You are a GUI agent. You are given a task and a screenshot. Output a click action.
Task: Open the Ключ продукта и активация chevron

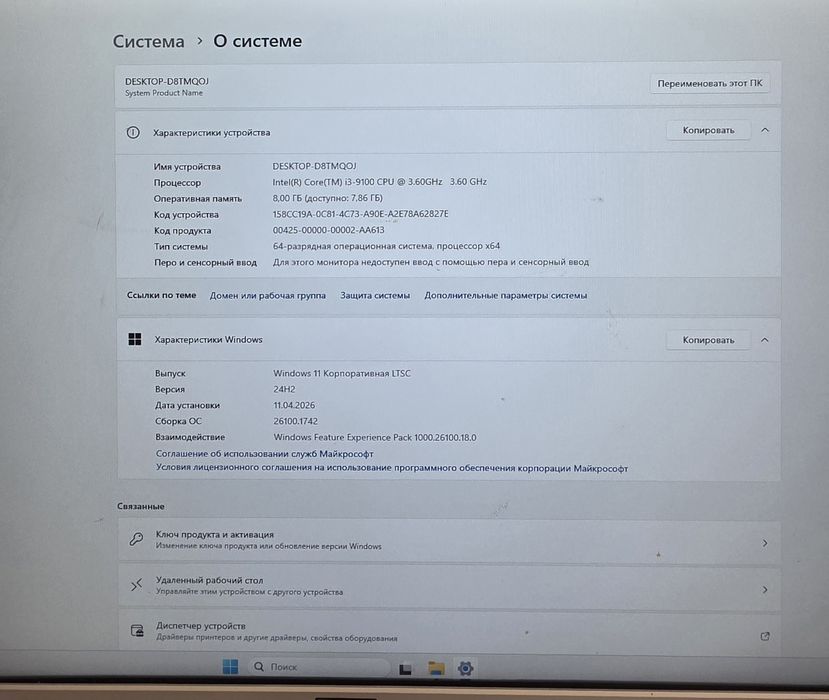764,543
